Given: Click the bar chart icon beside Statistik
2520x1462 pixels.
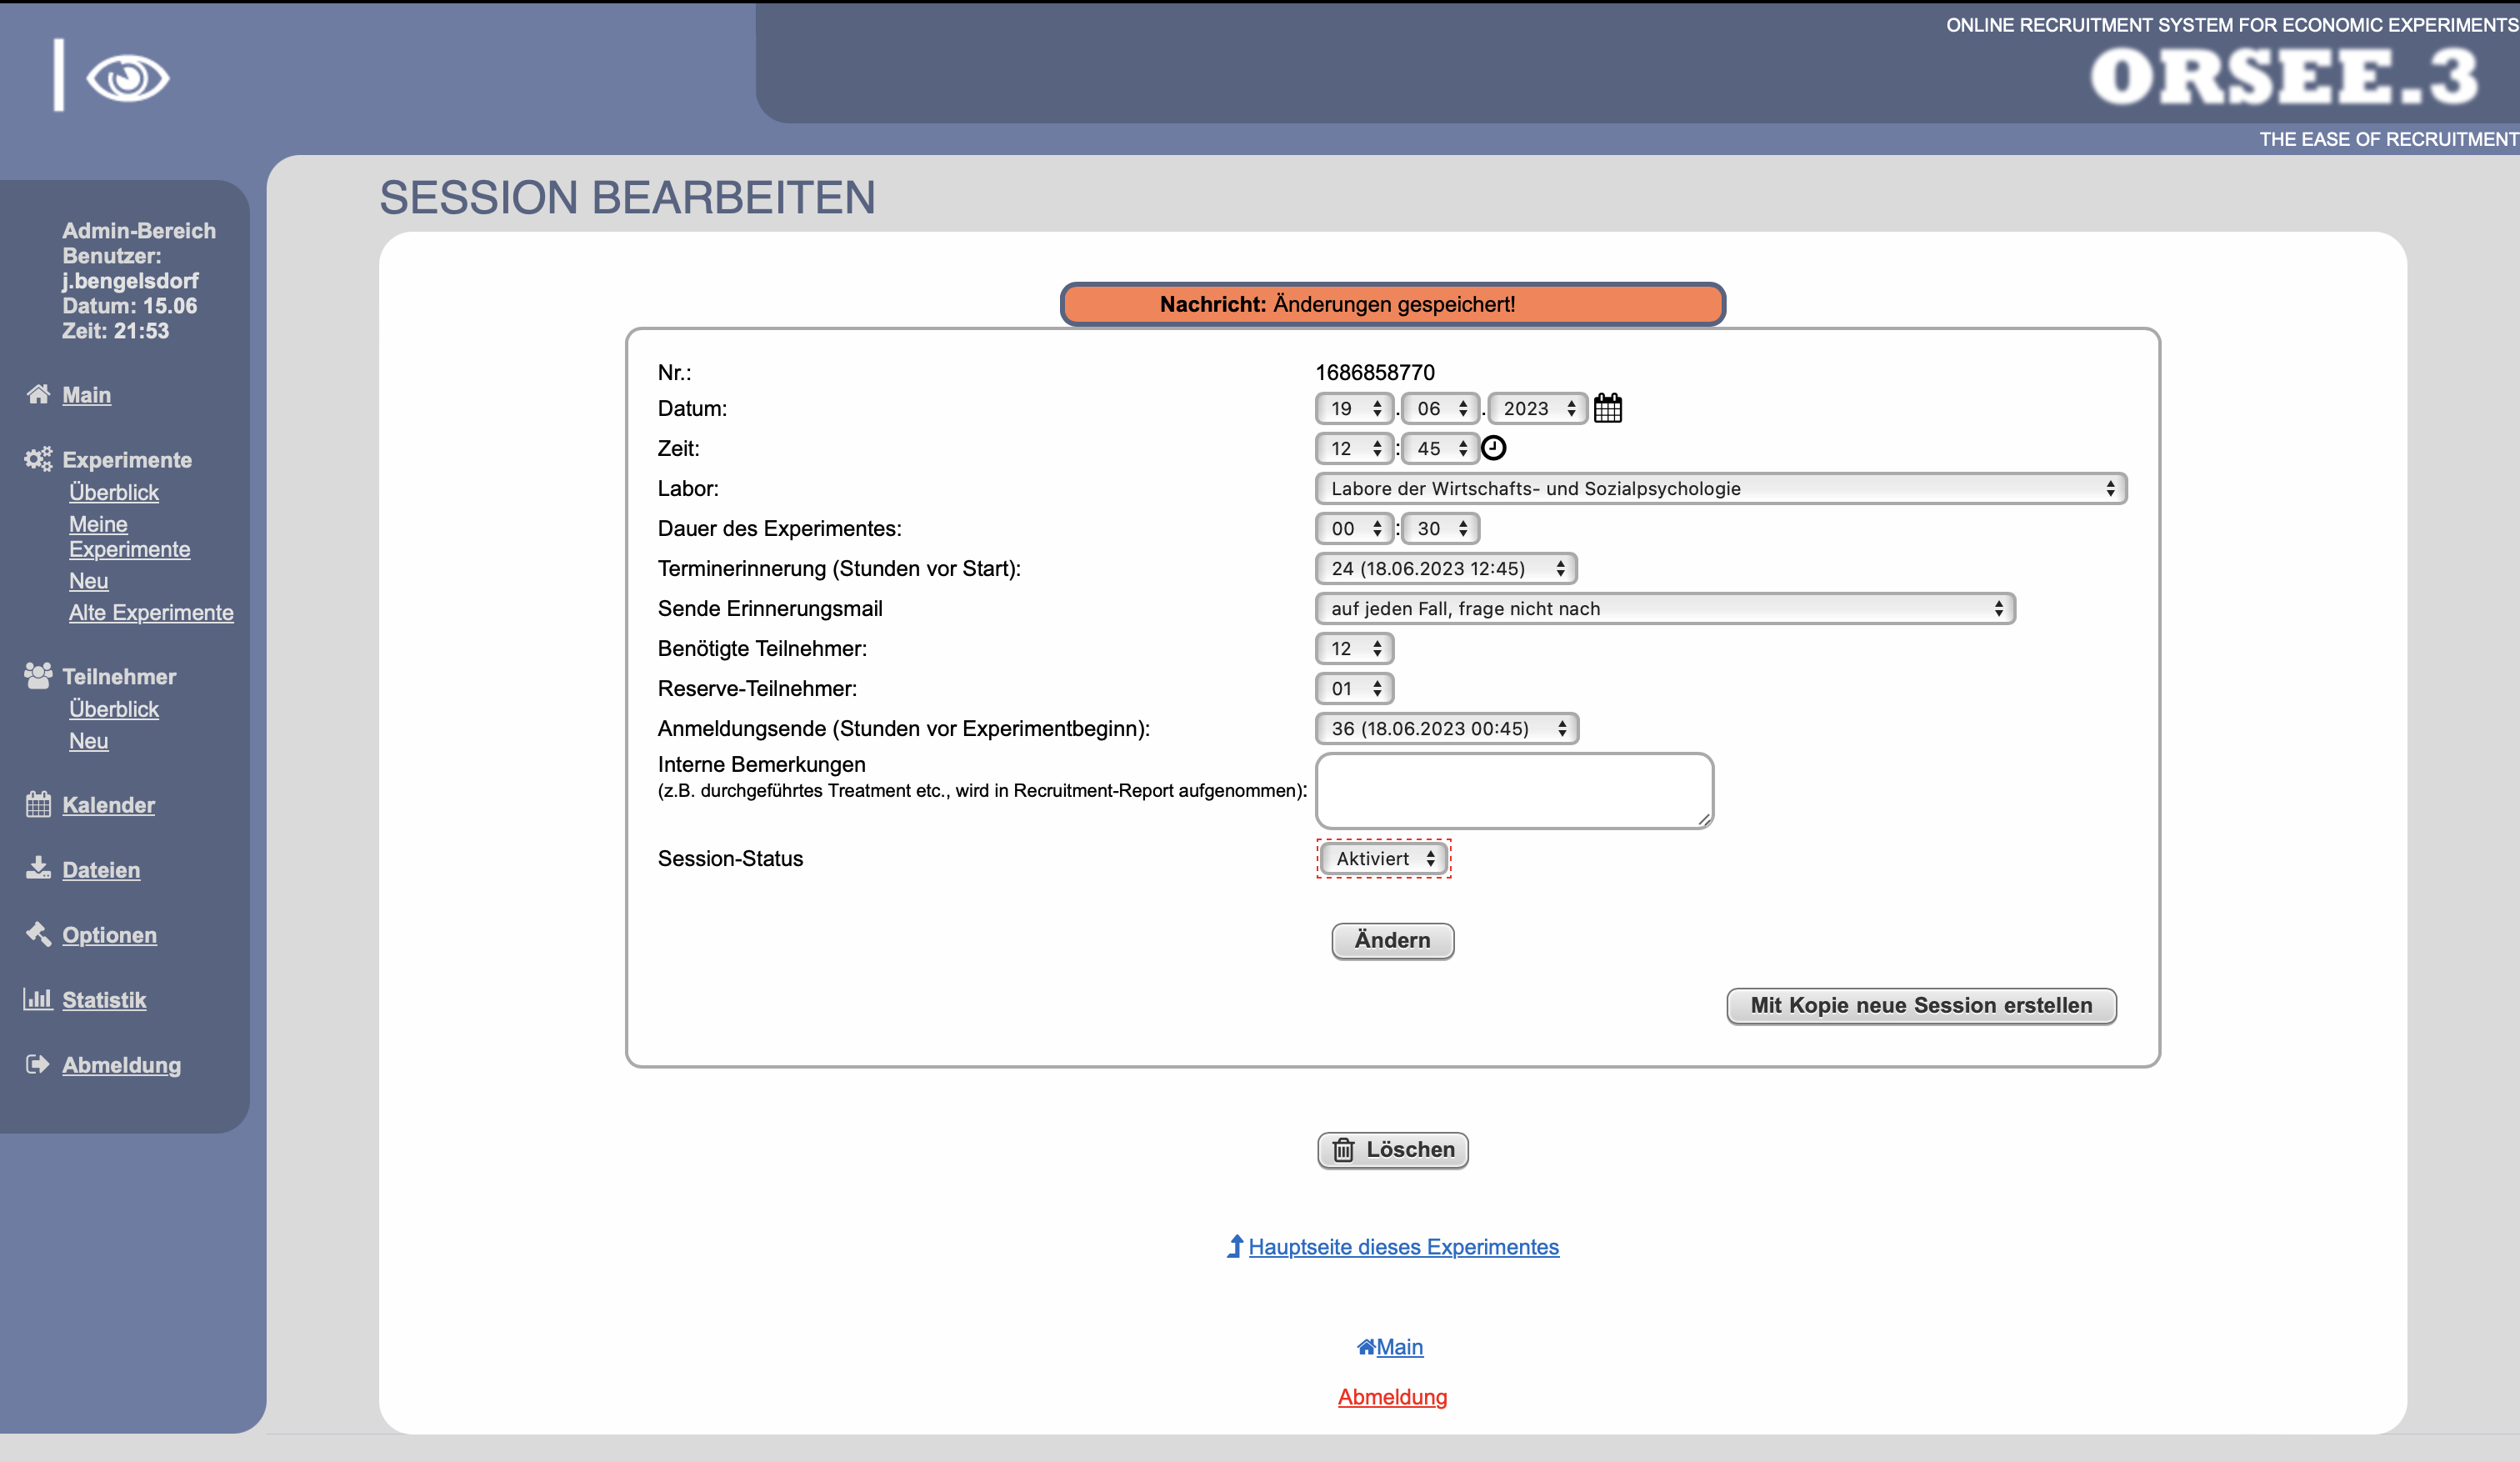Looking at the screenshot, I should 38,998.
